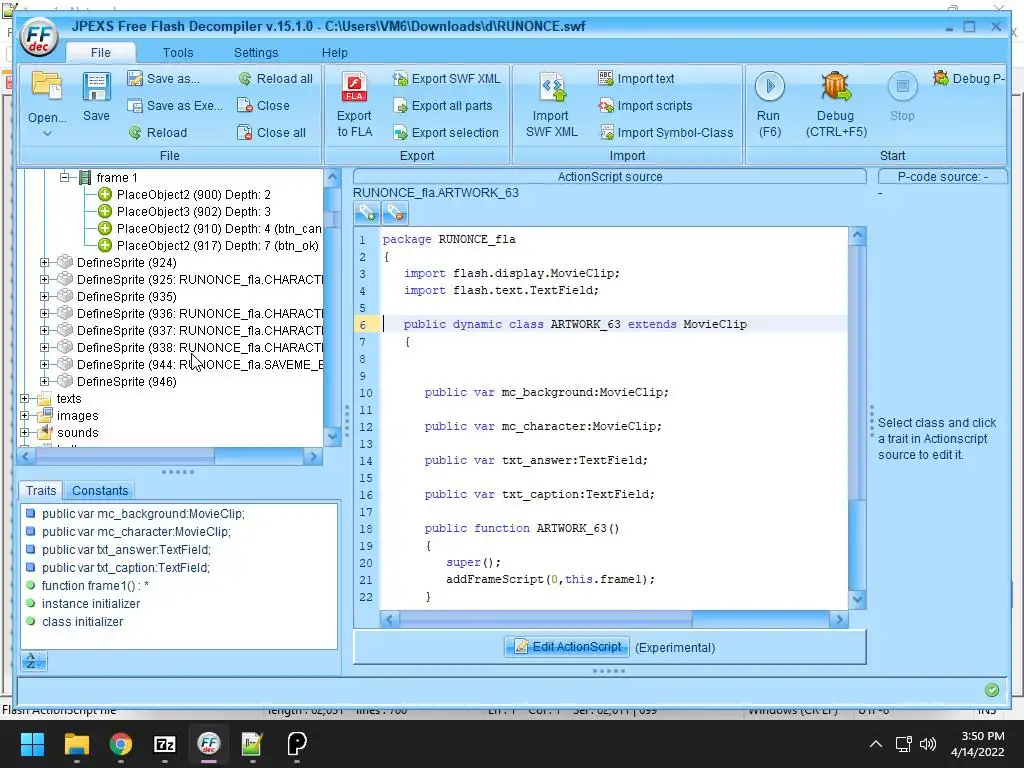This screenshot has width=1024, height=768.
Task: Switch to the Constants tab
Action: click(100, 490)
